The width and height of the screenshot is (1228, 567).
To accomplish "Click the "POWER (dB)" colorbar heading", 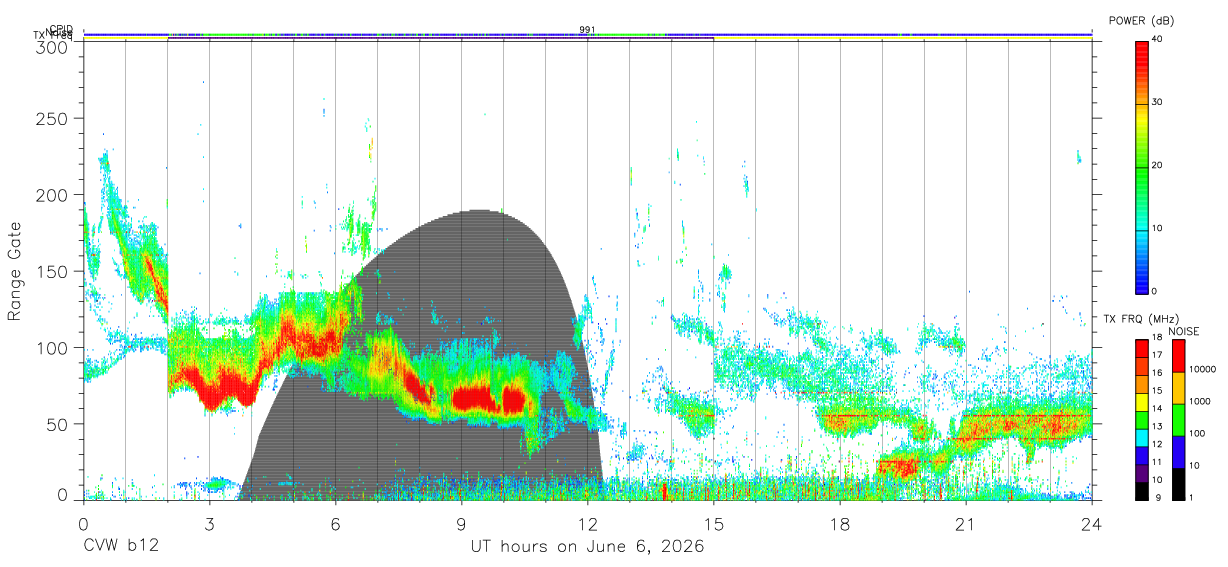I will click(x=1141, y=21).
